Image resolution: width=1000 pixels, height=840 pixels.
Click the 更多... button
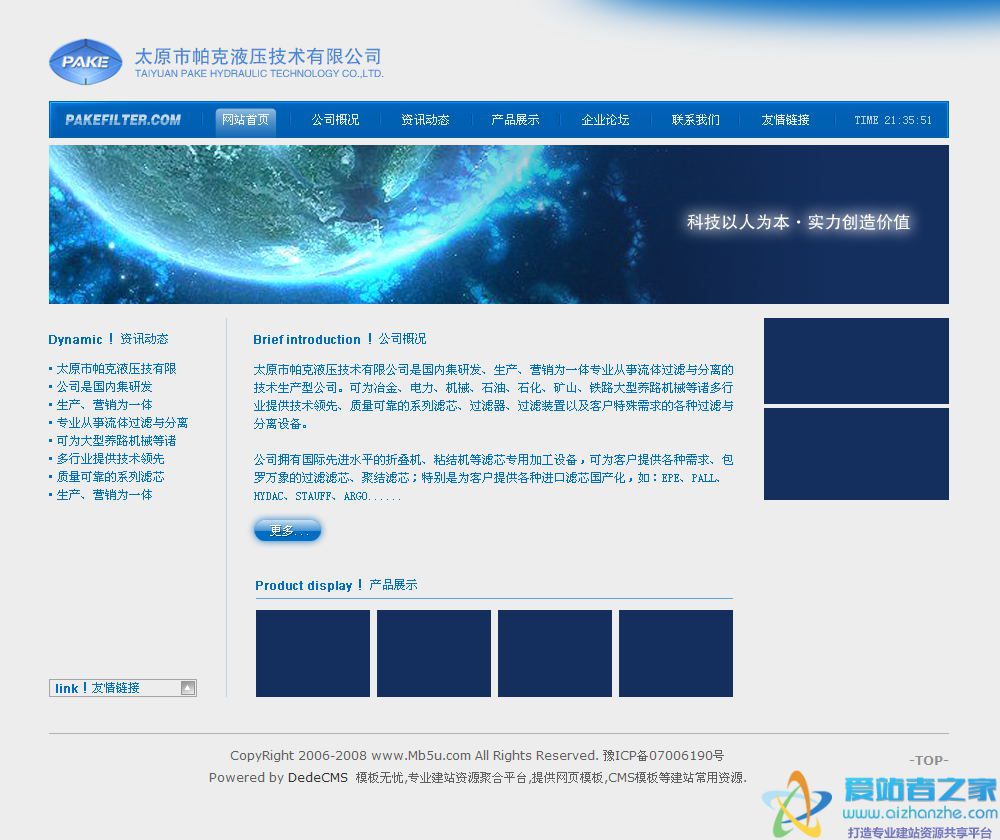[x=287, y=532]
